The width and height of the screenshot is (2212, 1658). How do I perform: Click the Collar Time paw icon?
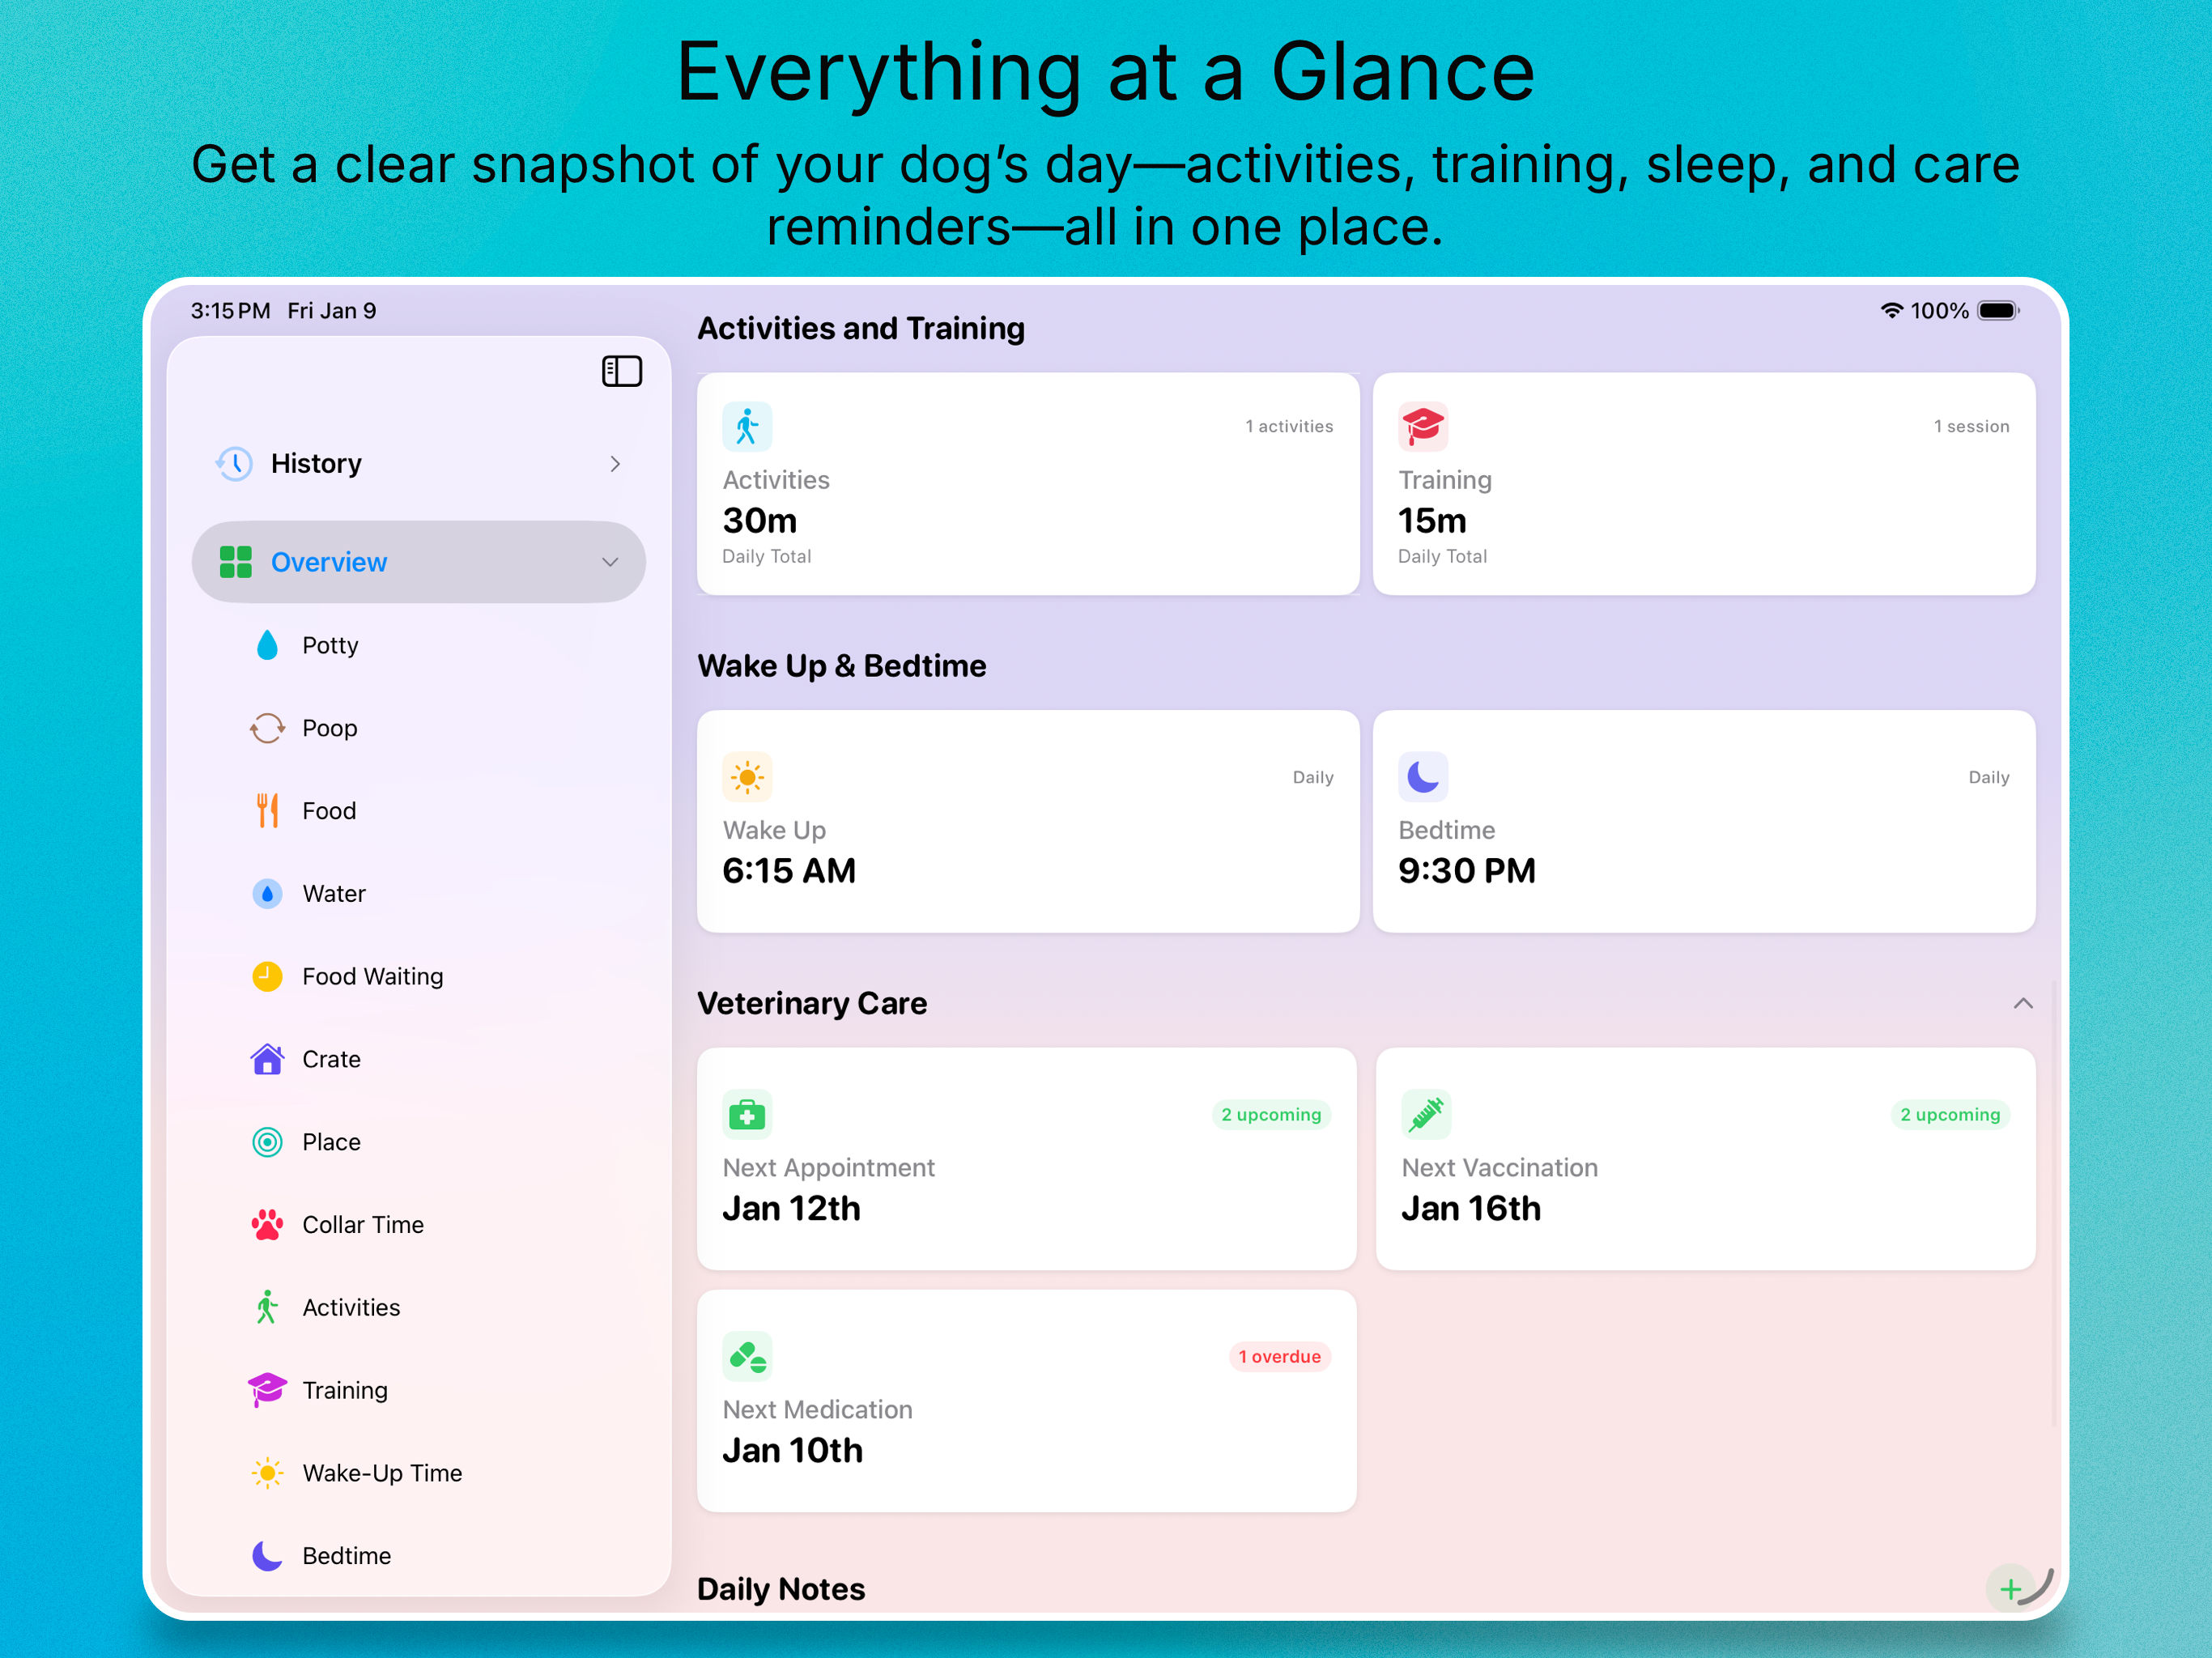click(x=267, y=1224)
